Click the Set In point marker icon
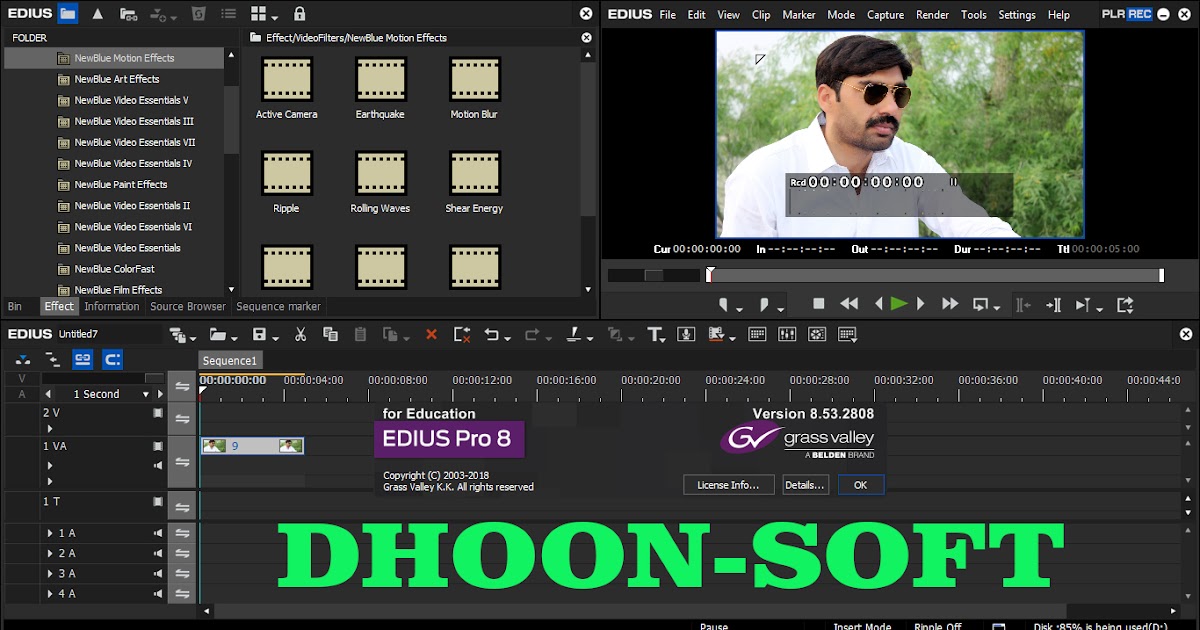Image resolution: width=1200 pixels, height=630 pixels. coord(723,304)
